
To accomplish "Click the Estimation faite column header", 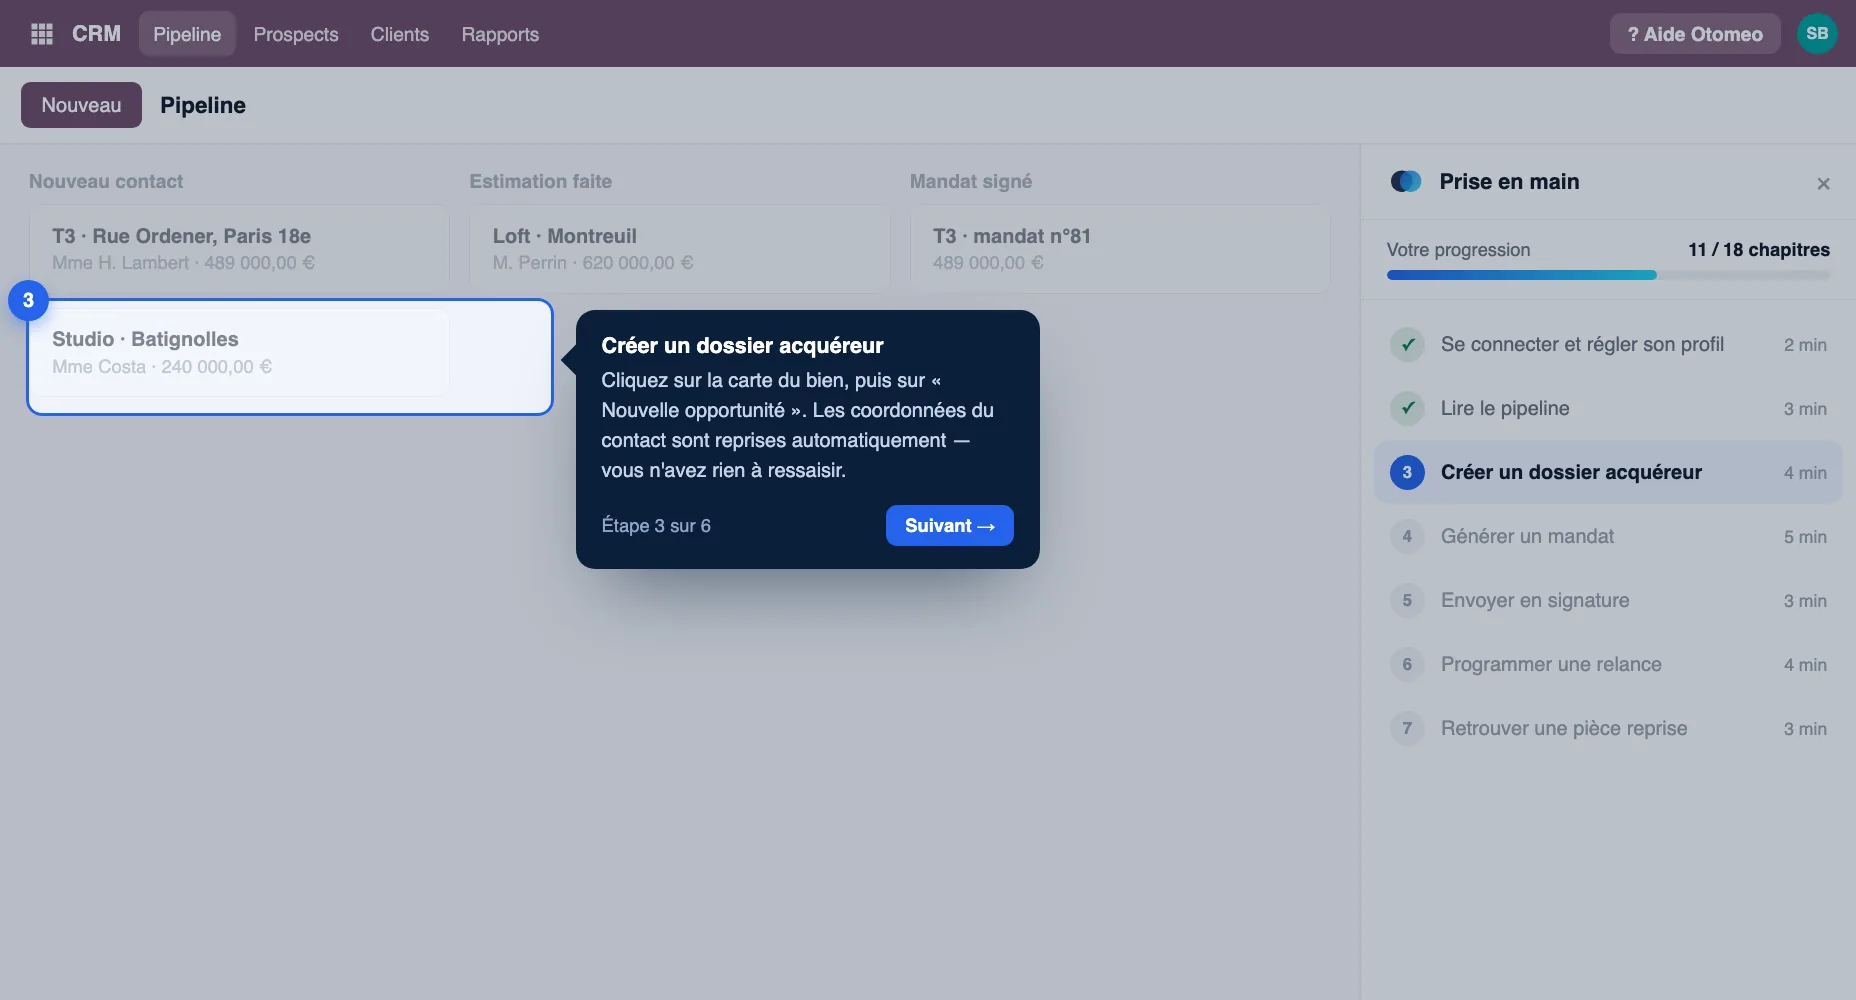I will [541, 182].
